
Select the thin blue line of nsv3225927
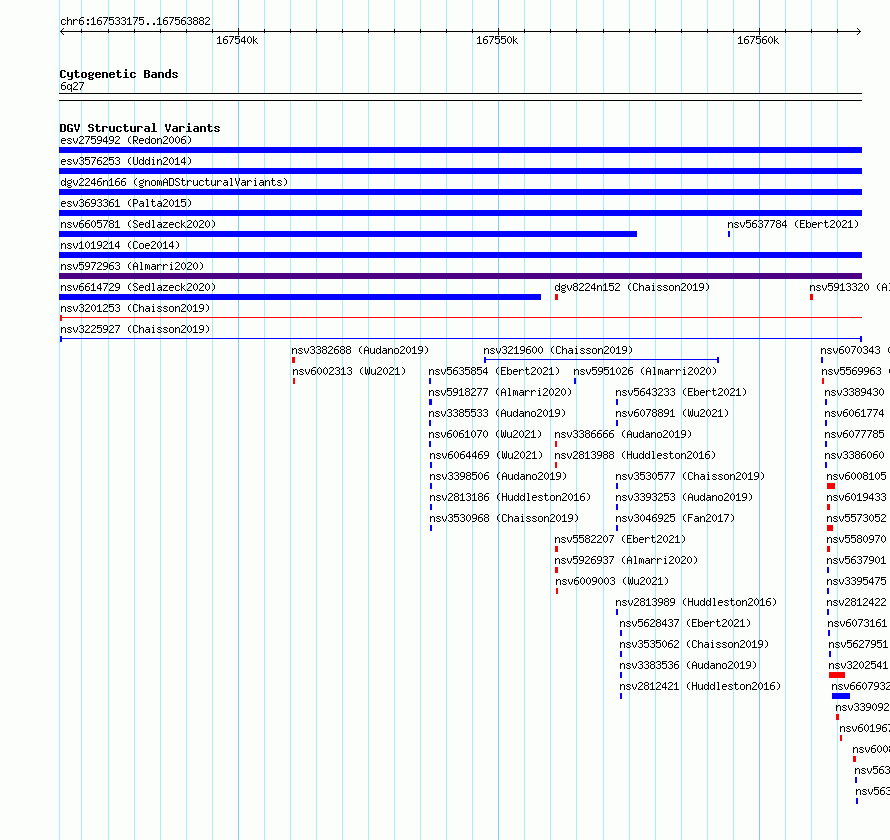click(x=460, y=339)
